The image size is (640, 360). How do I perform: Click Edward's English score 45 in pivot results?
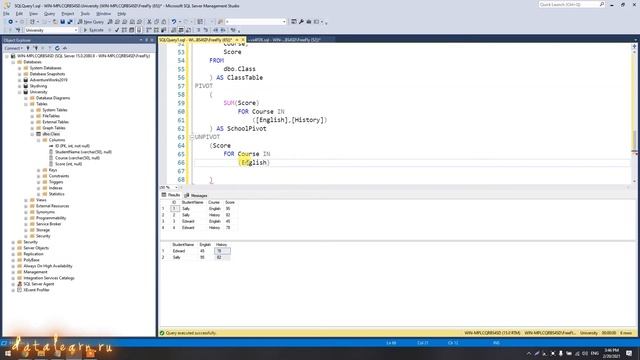point(202,251)
